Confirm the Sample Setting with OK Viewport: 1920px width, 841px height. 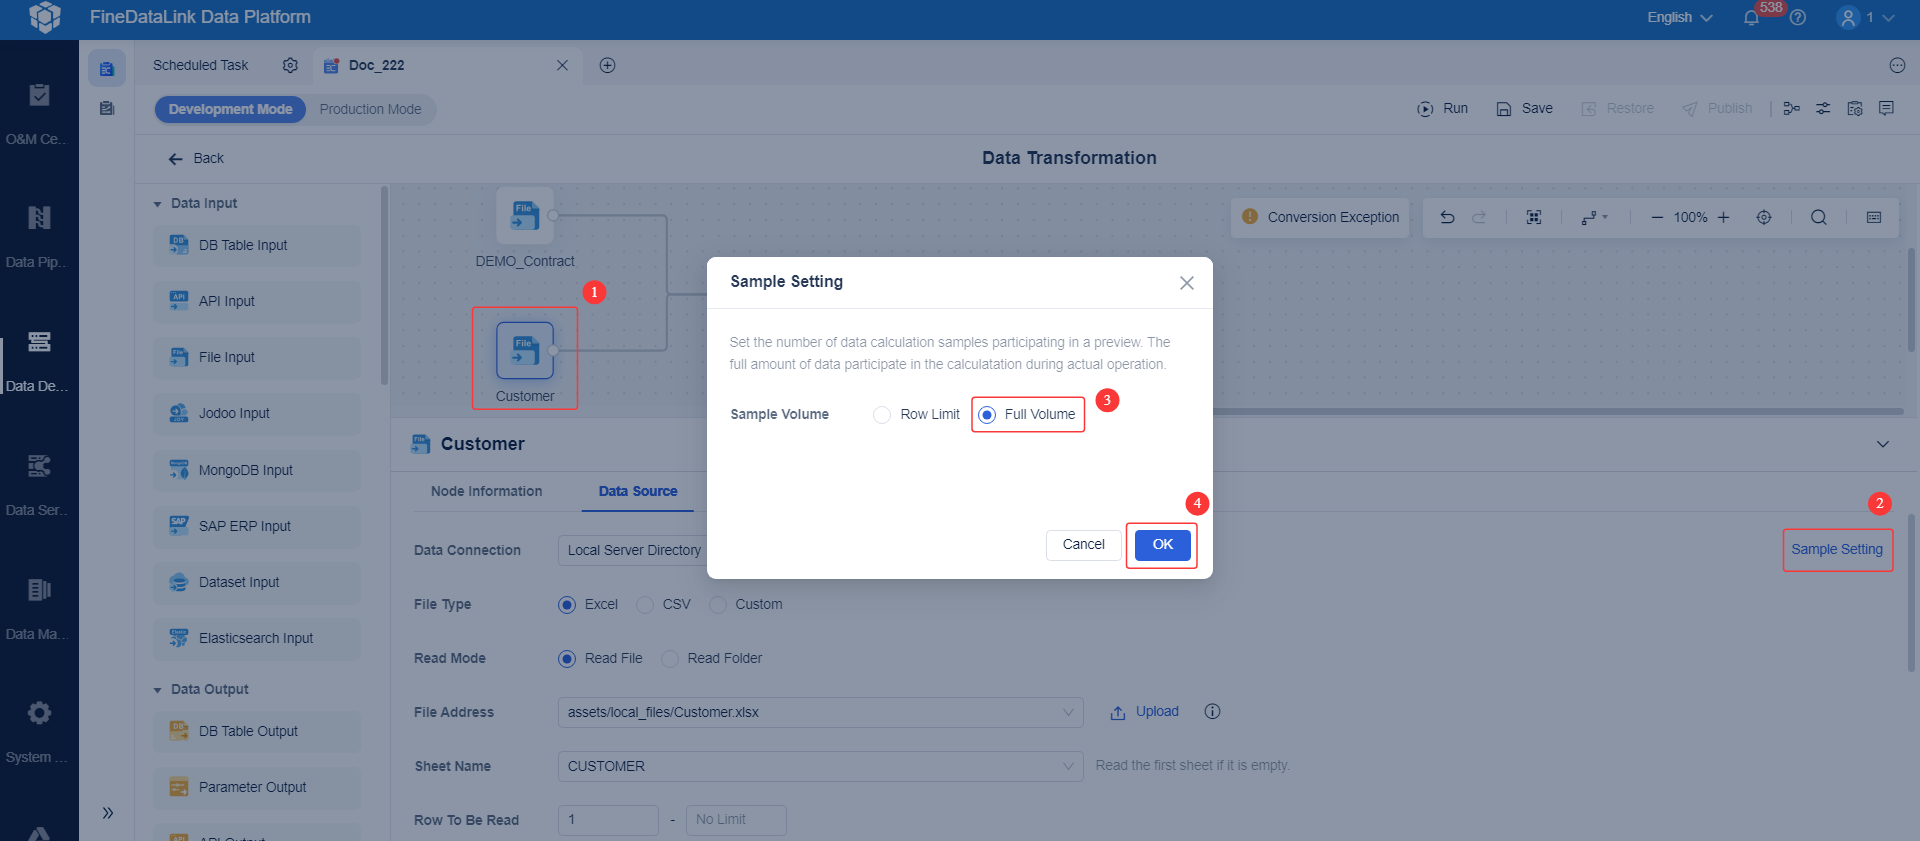pos(1163,545)
